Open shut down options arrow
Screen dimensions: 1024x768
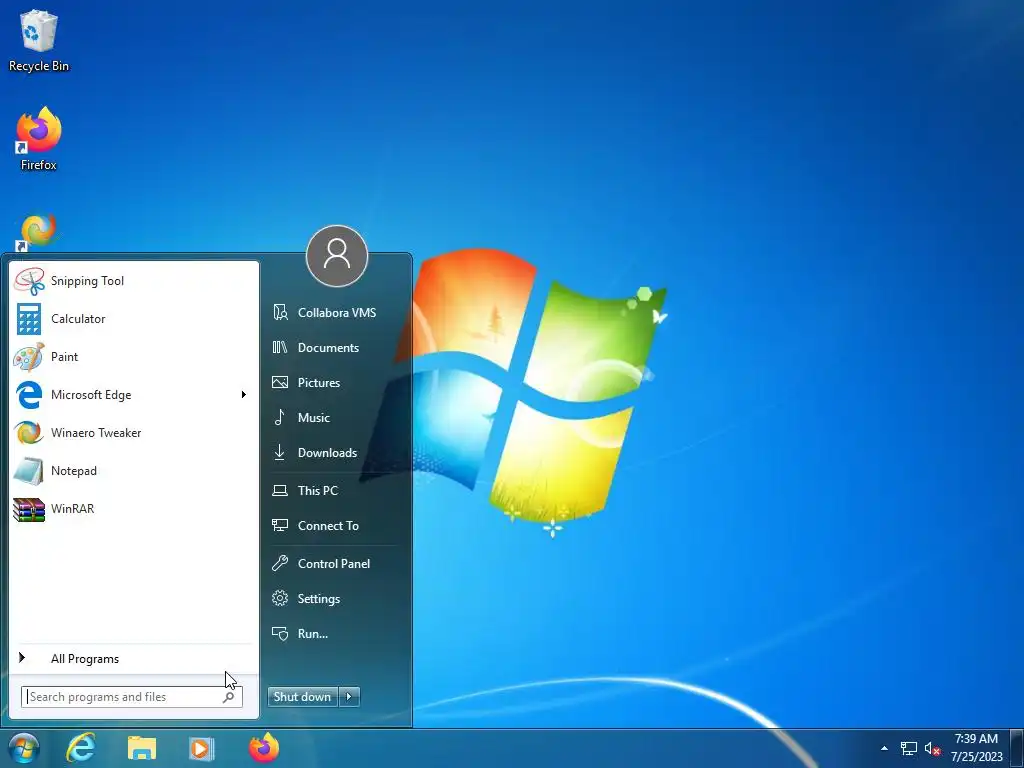click(x=349, y=696)
